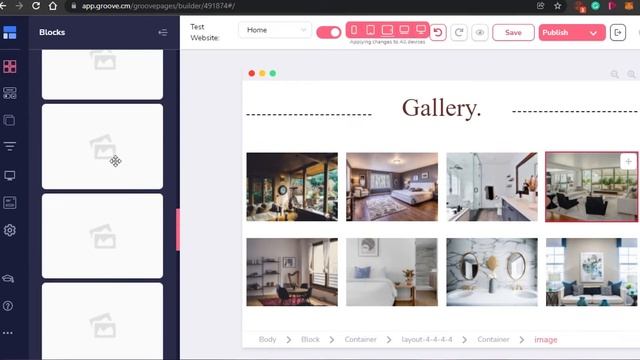Select the bedroom with rug image

click(x=392, y=187)
